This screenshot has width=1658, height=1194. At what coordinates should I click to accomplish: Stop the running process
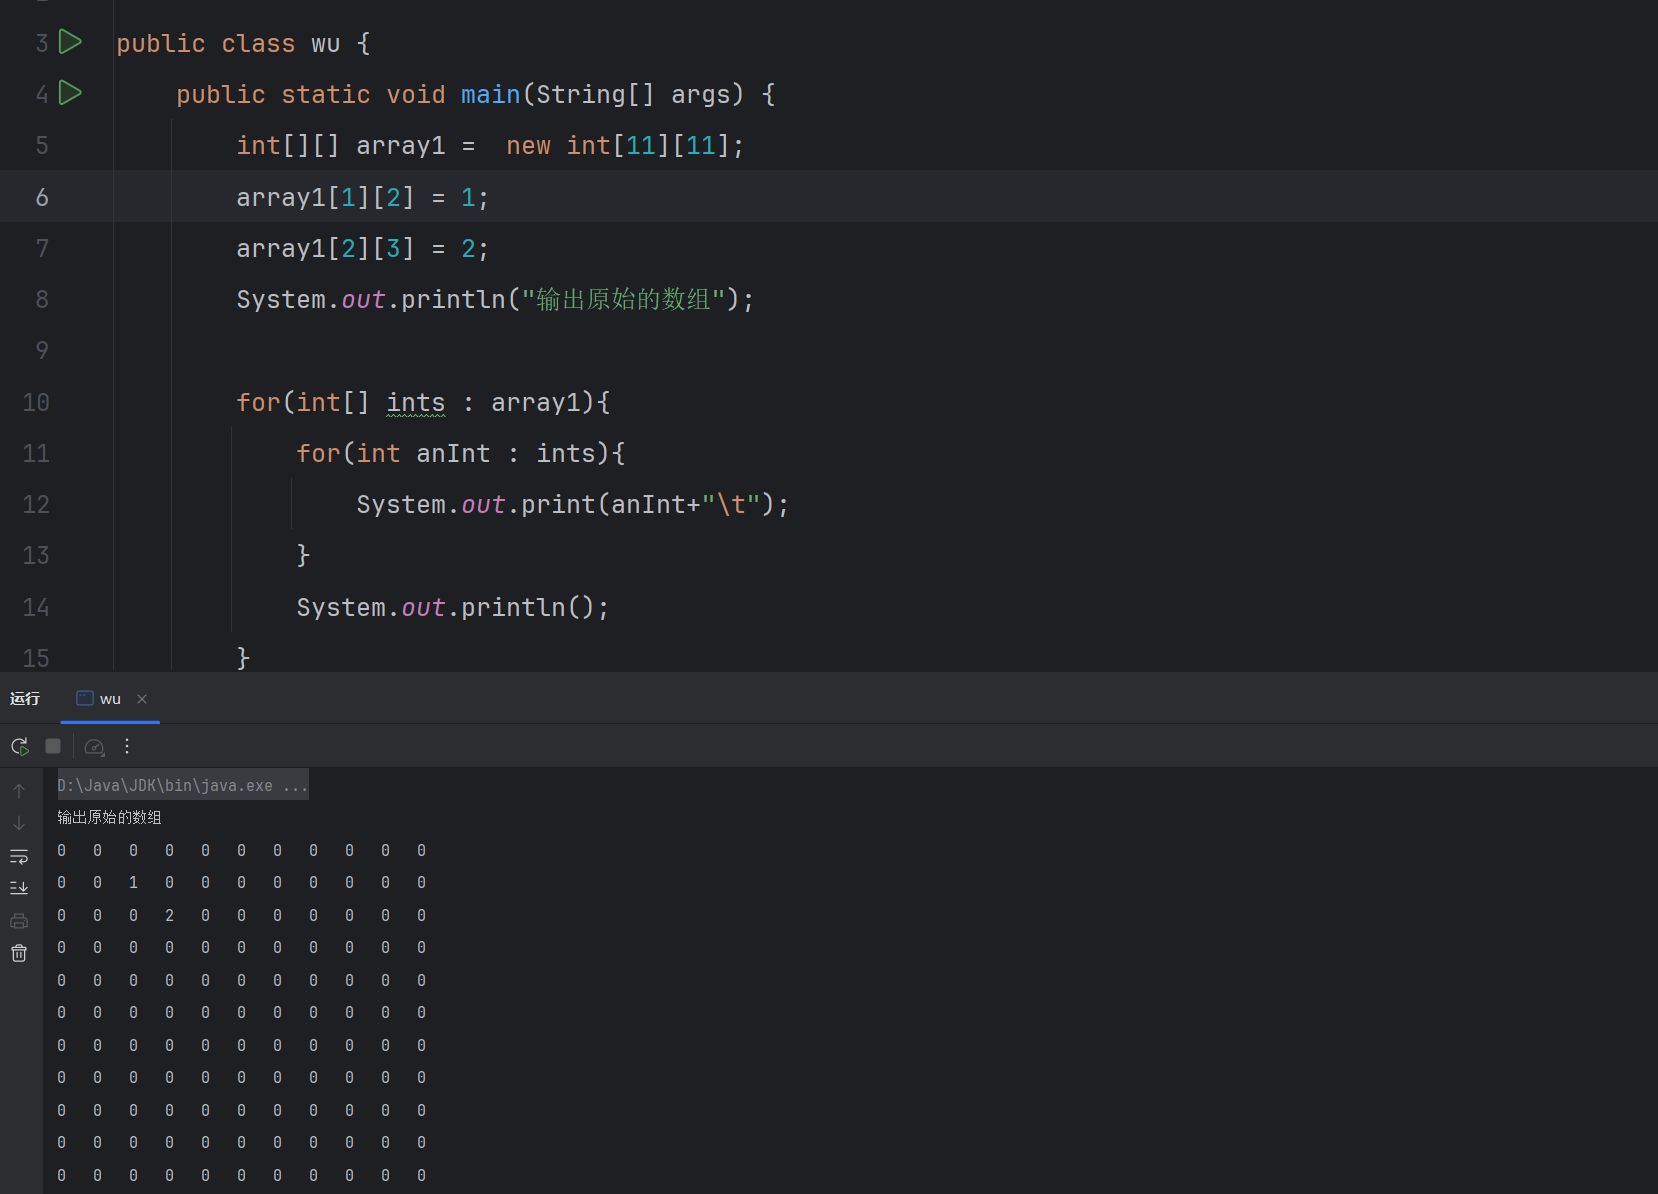pyautogui.click(x=53, y=746)
